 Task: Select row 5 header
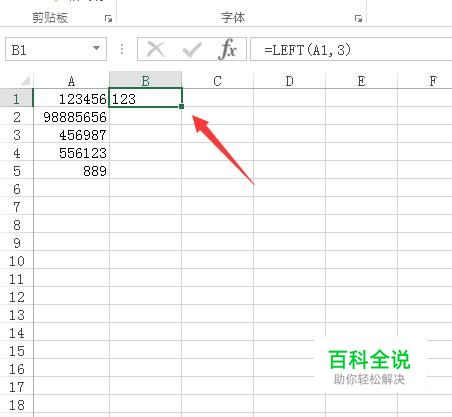(x=17, y=170)
